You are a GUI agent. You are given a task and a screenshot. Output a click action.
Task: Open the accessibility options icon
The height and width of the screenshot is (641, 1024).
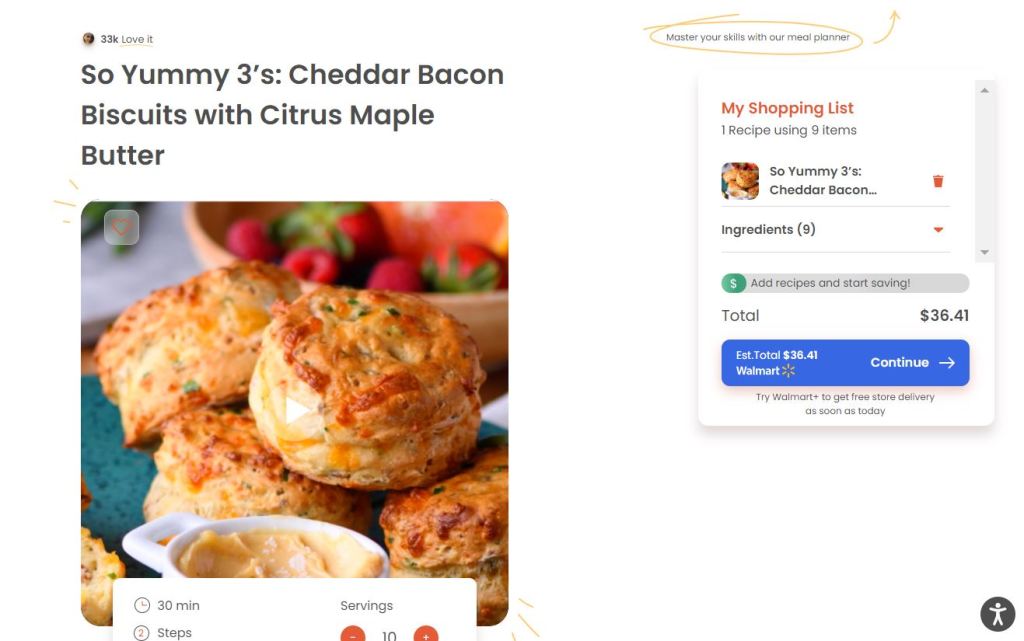tap(997, 614)
